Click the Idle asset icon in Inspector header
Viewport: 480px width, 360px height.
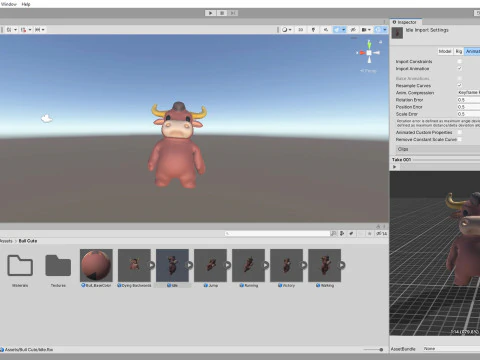tap(397, 33)
